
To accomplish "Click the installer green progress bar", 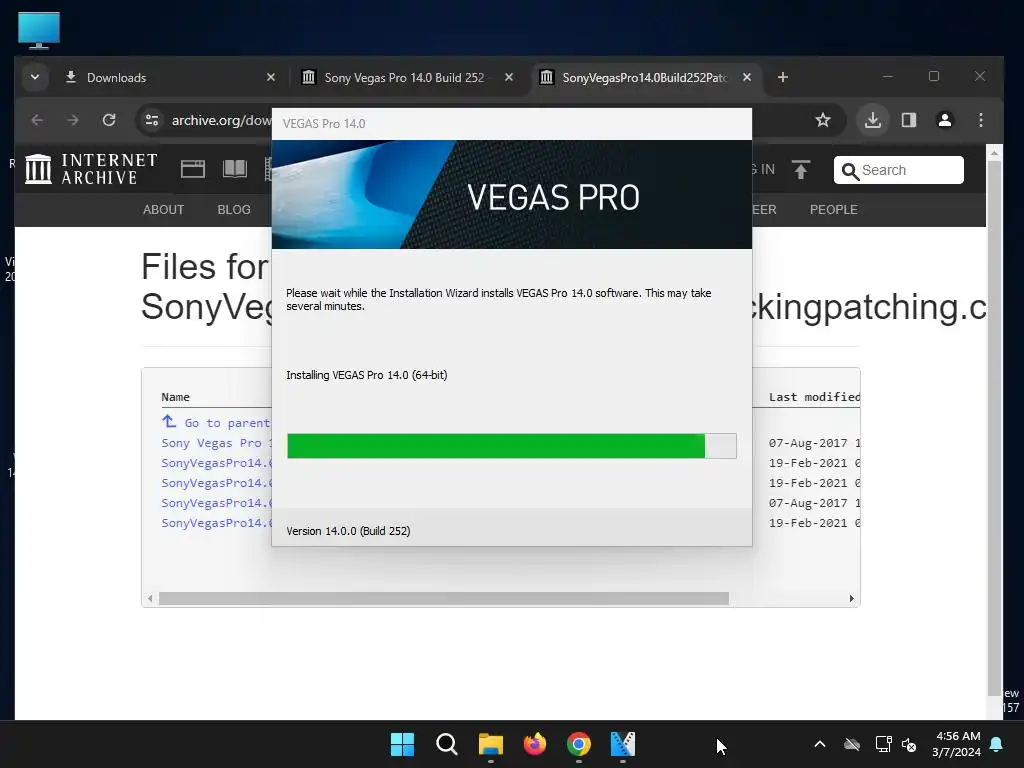I will [496, 446].
